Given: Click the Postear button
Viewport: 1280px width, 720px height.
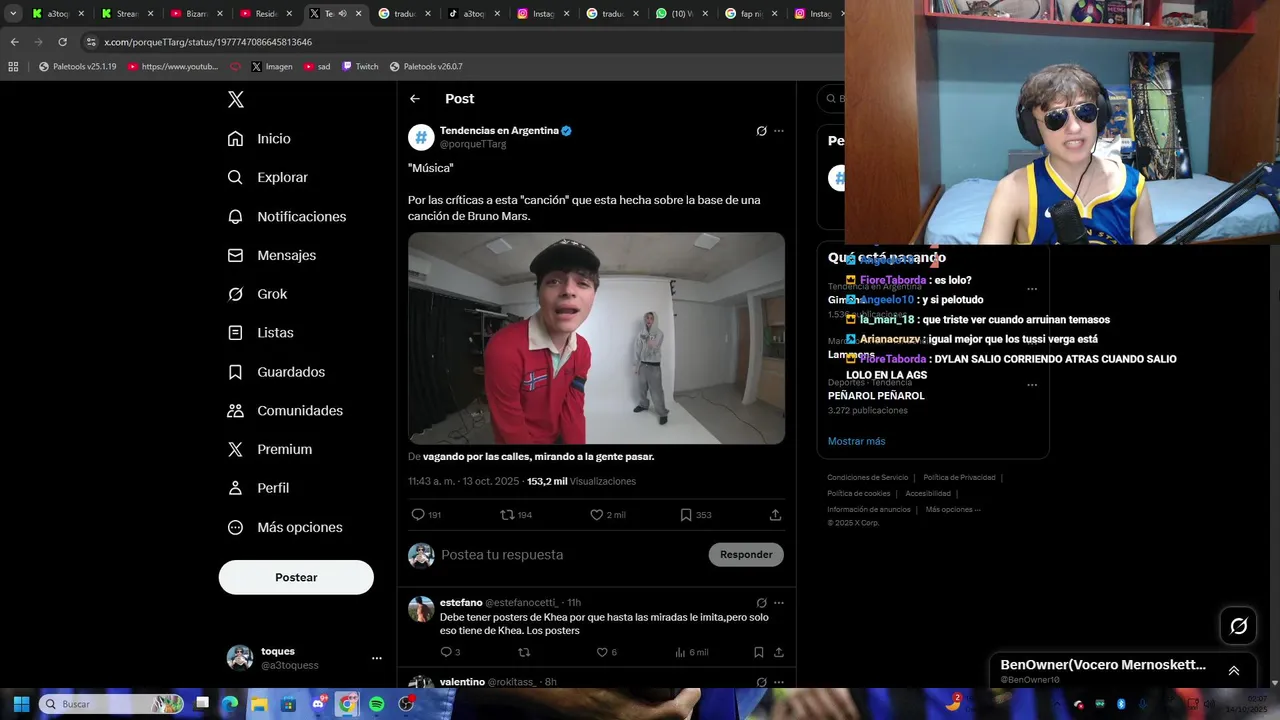Looking at the screenshot, I should pyautogui.click(x=296, y=577).
